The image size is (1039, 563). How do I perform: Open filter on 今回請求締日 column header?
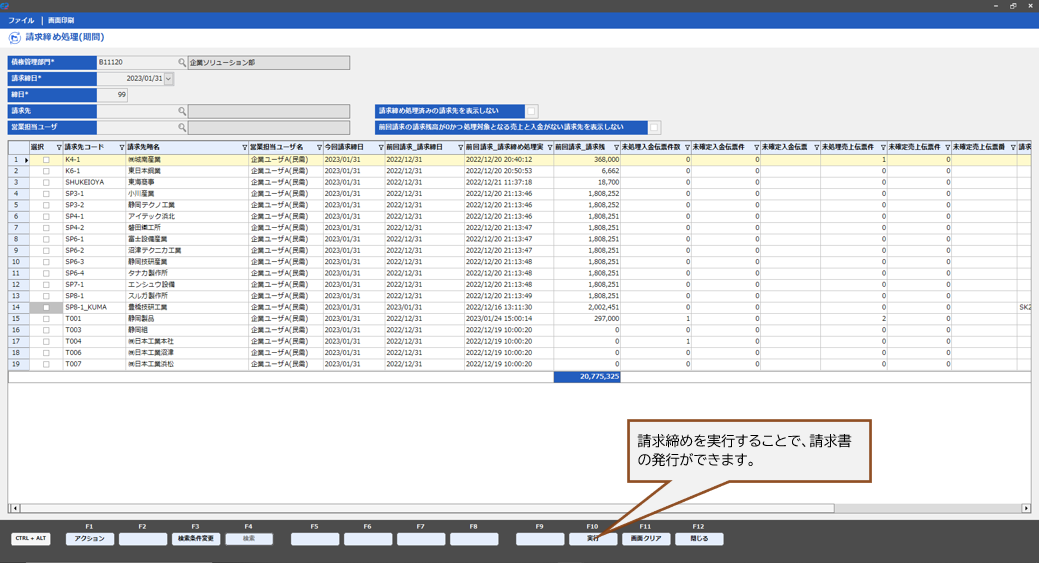[381, 147]
